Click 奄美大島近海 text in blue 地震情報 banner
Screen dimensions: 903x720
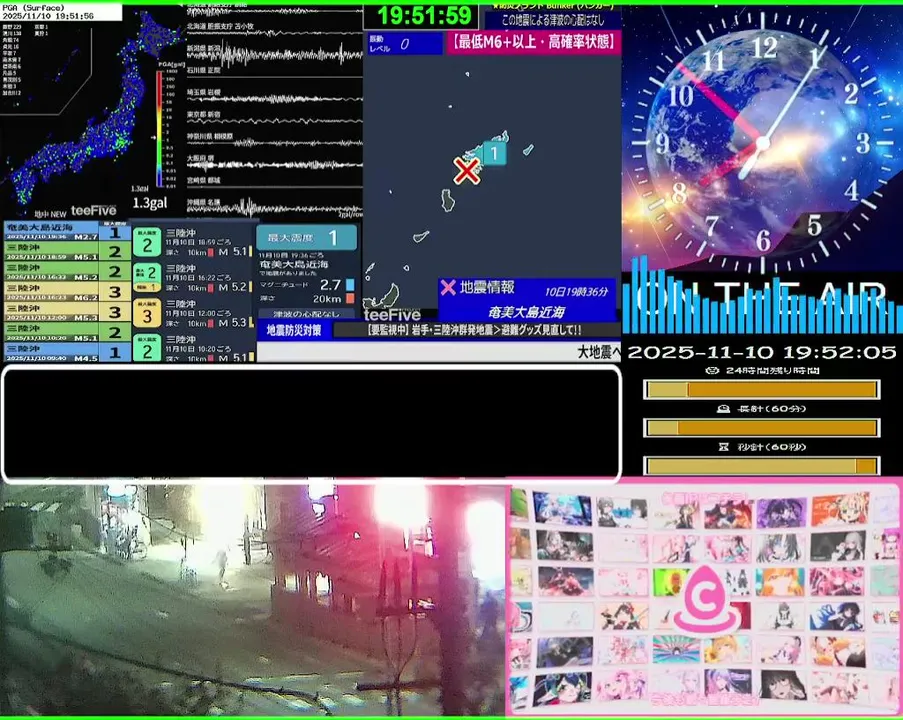click(526, 312)
